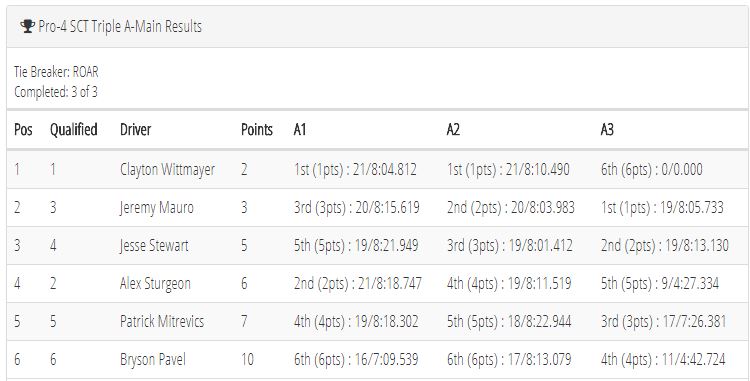Click the Points column header
Viewport: 750px width, 381px height.
click(x=257, y=130)
